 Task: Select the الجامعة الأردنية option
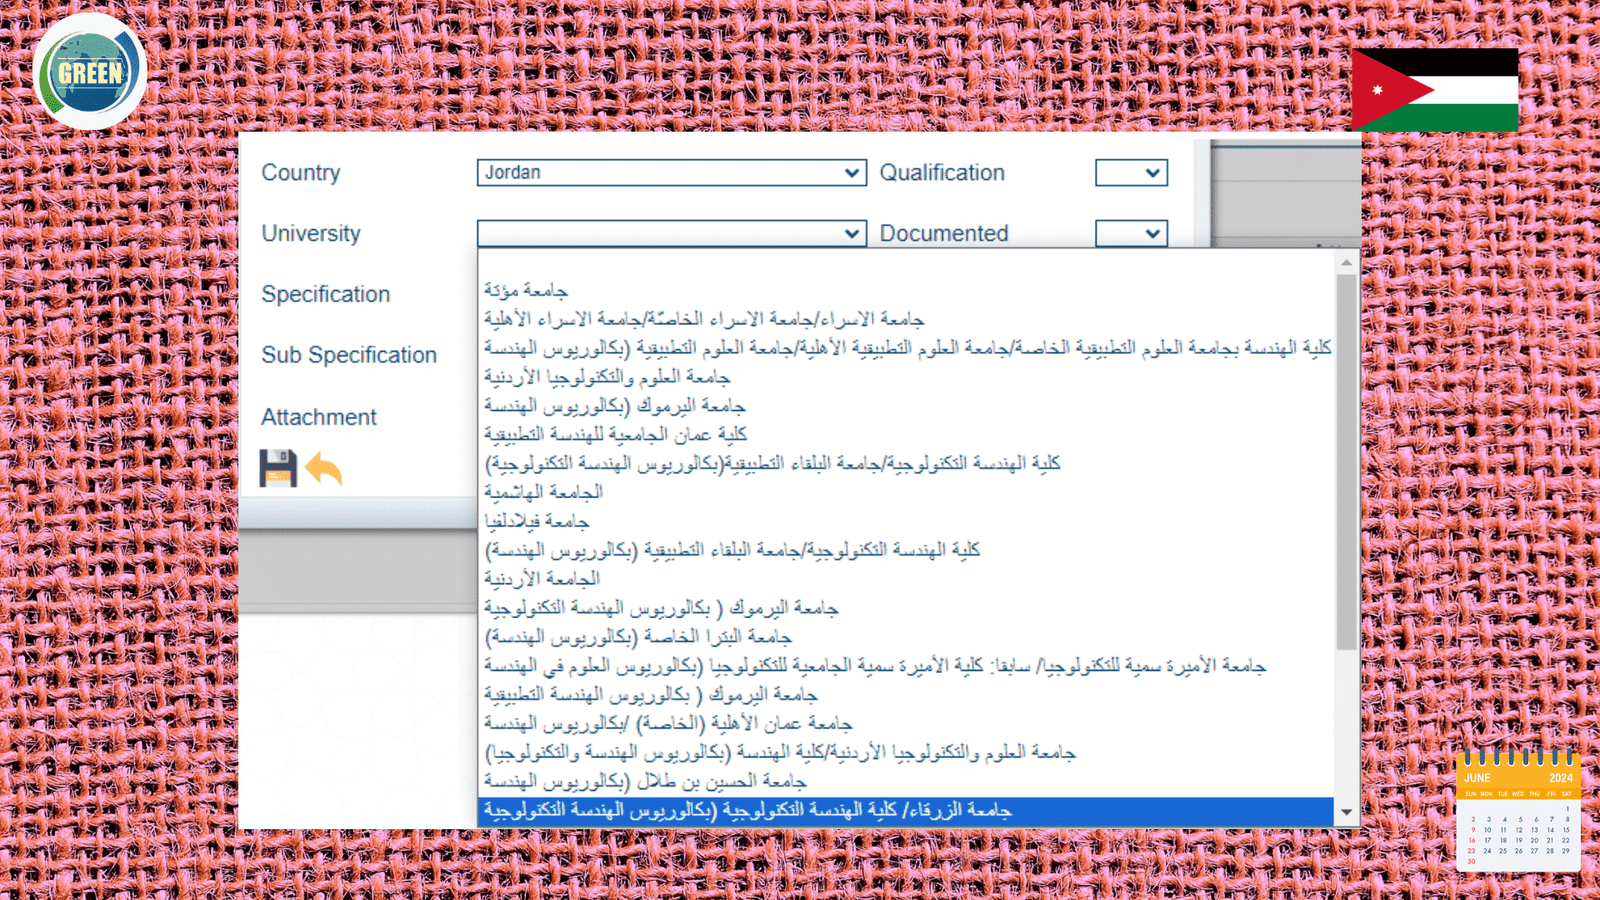[x=542, y=579]
